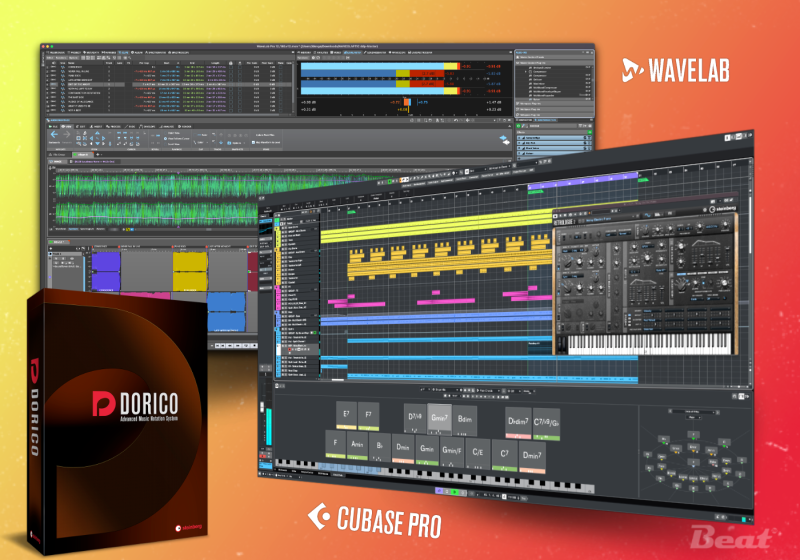Viewport: 800px width, 560px height.
Task: Click the cyan level meter beside the chord pads
Action: tap(269, 426)
